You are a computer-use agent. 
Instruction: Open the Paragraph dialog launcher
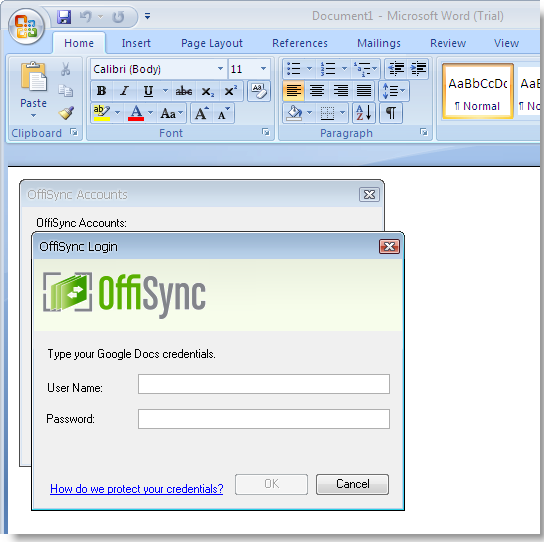point(424,132)
